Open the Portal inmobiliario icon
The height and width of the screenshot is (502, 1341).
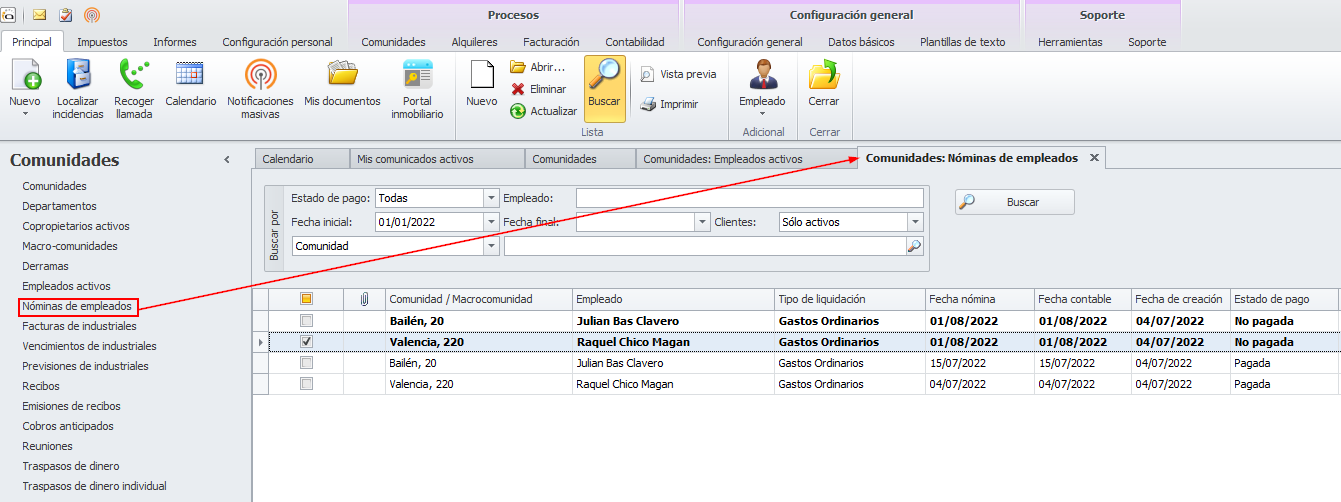click(x=417, y=76)
